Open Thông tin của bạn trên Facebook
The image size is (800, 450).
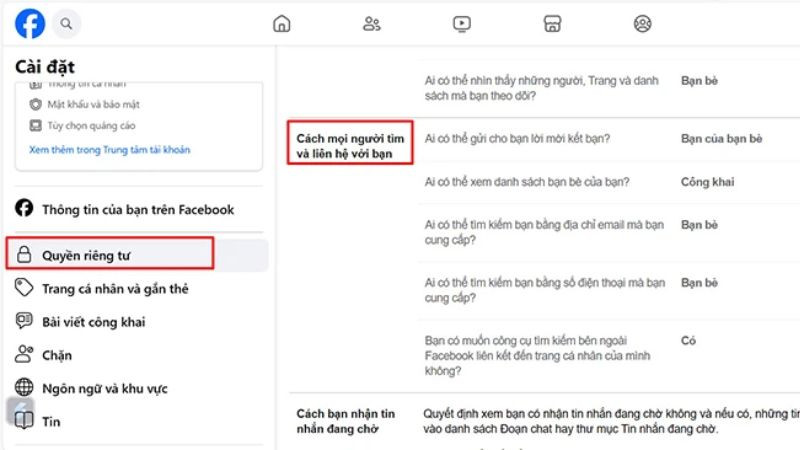click(138, 210)
